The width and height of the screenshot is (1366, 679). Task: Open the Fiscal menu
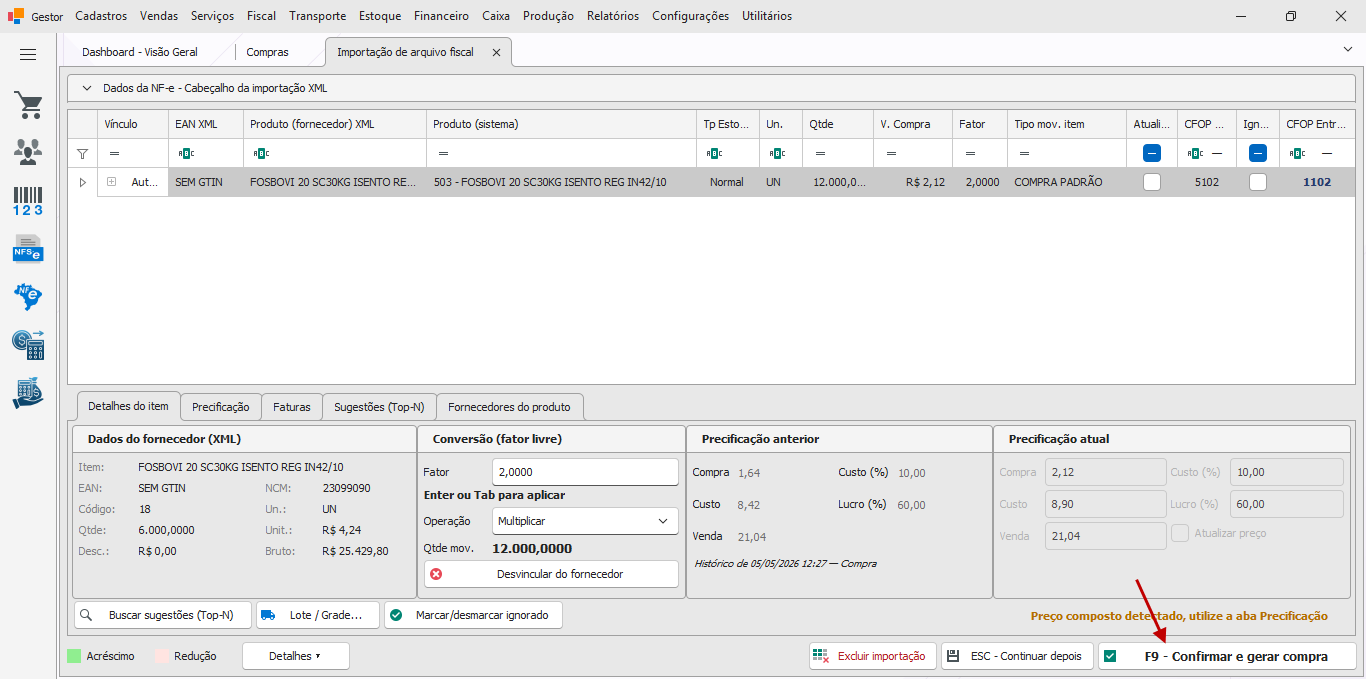262,16
